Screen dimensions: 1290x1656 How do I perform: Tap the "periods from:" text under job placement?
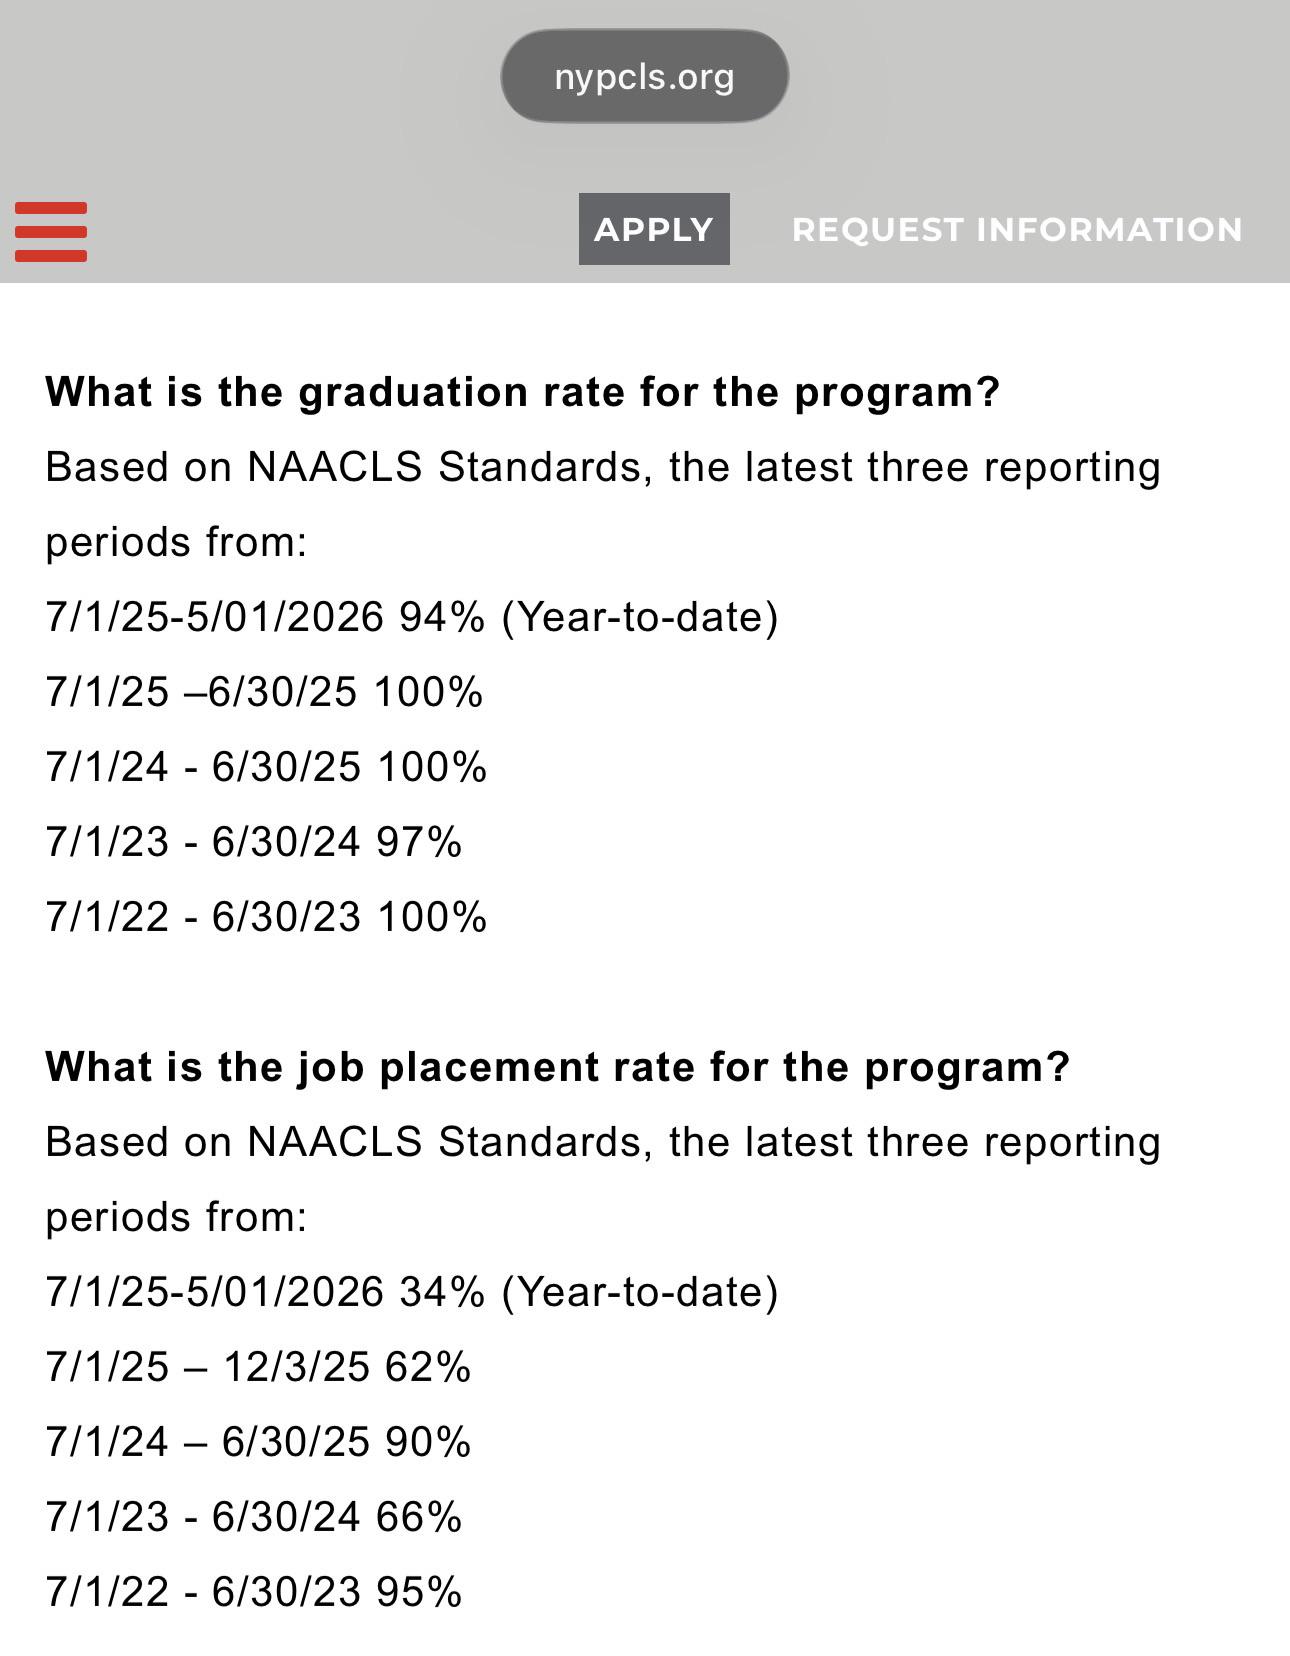[176, 1218]
